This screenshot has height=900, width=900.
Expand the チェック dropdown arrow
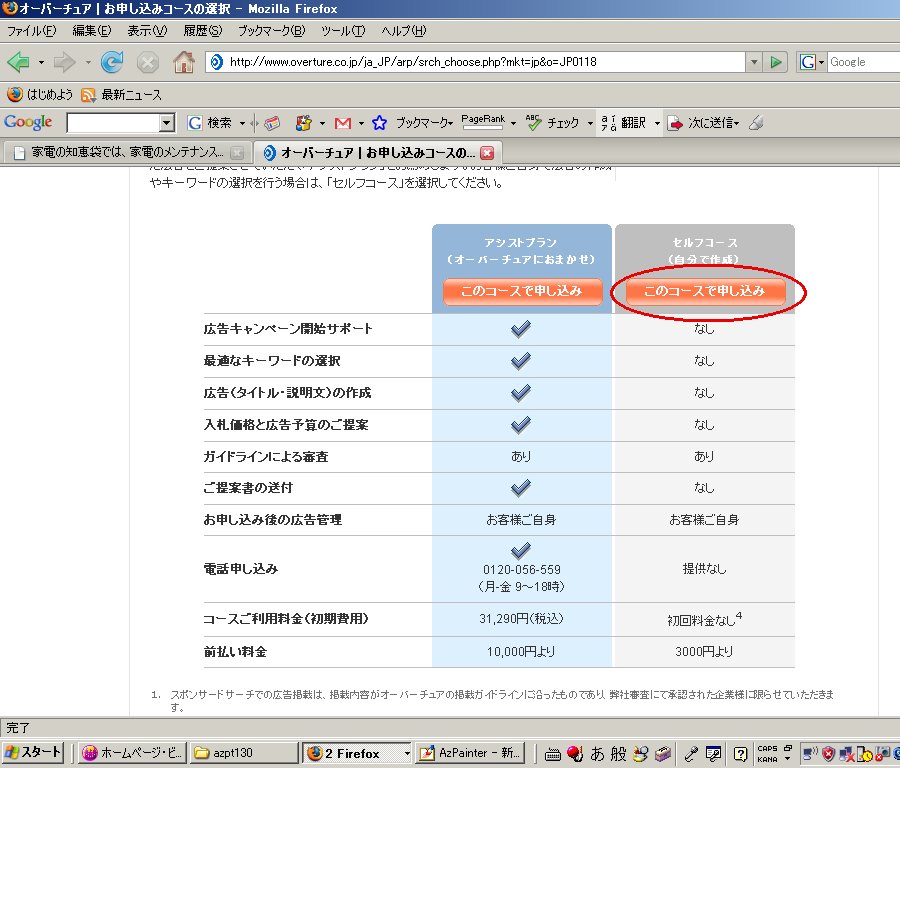pos(590,123)
